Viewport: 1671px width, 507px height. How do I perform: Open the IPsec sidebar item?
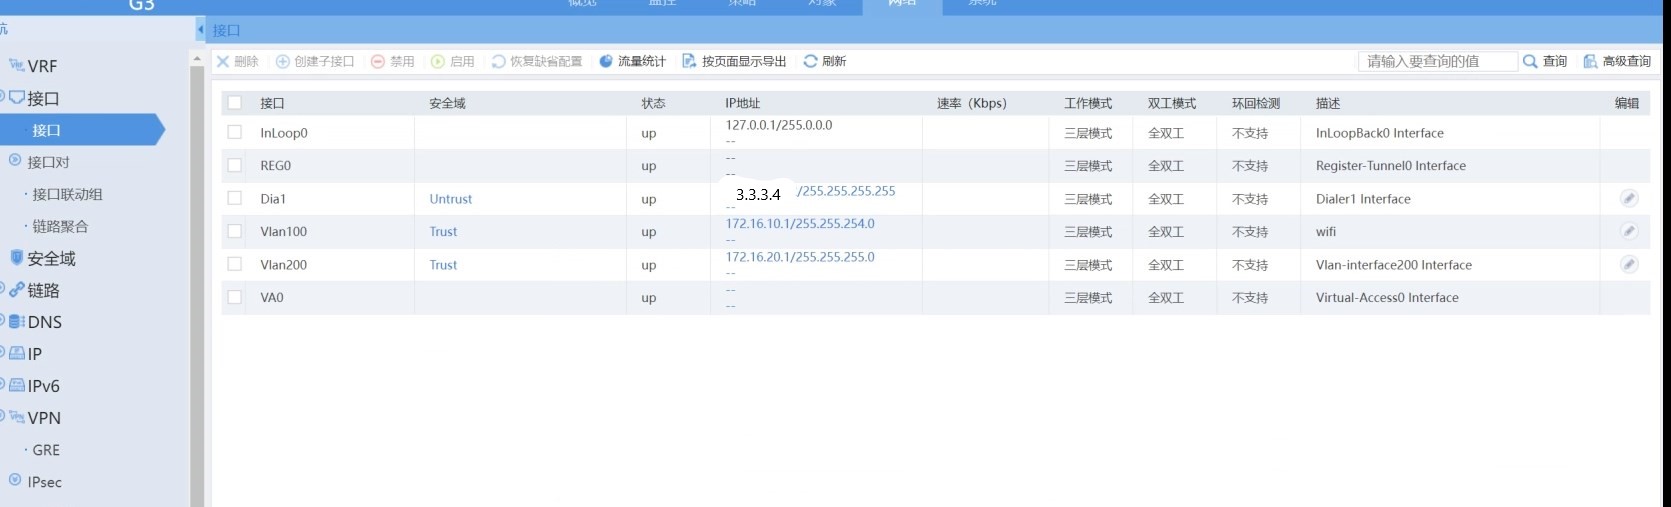coord(44,482)
